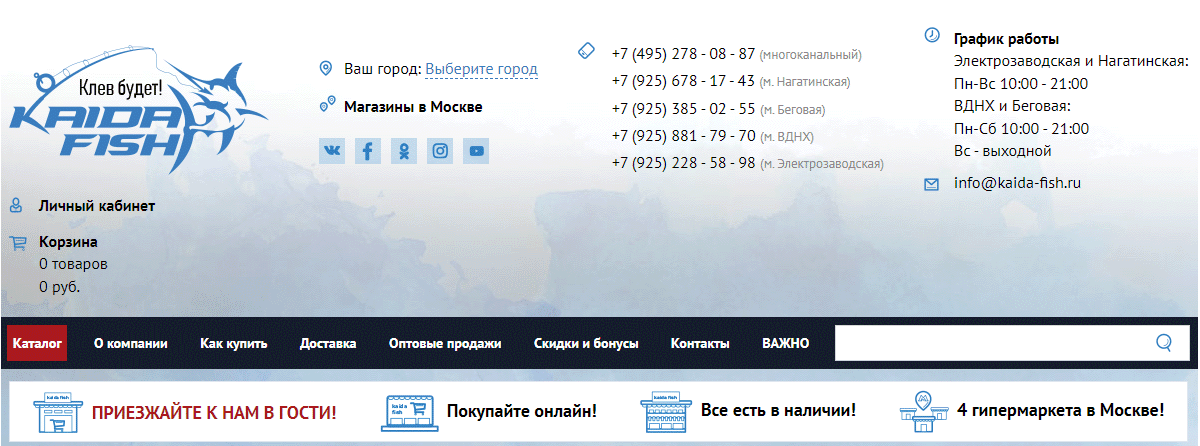Click the 4 гипермаркета в Москве! text
Screen dimensions: 1200x446
point(1061,411)
